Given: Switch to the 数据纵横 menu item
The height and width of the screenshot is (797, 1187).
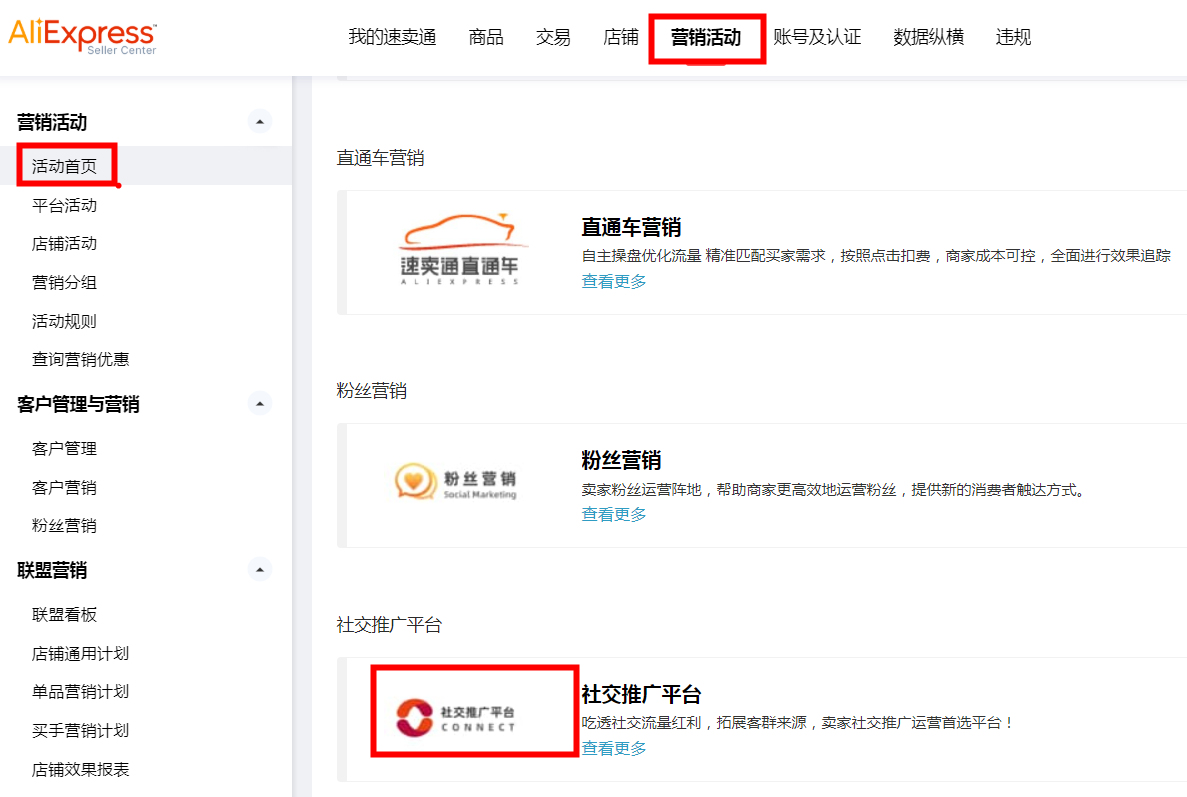Looking at the screenshot, I should [x=928, y=36].
